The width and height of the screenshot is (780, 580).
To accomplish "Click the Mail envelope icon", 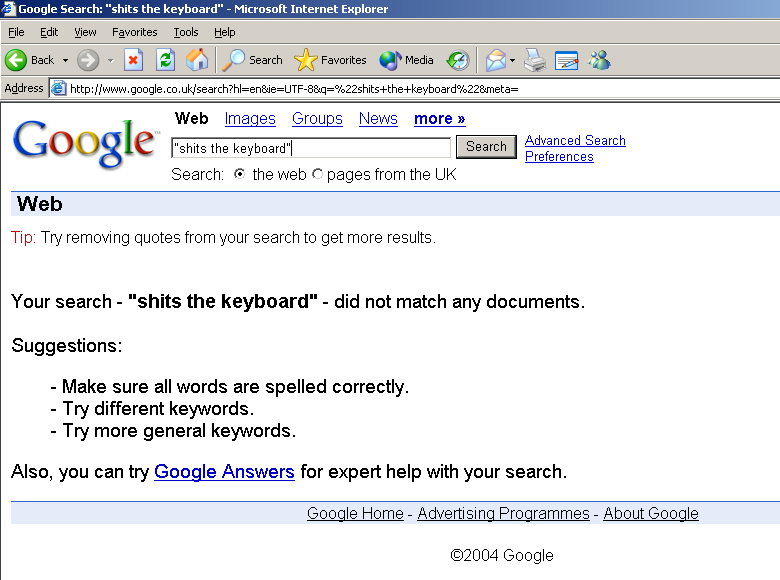I will coord(496,60).
